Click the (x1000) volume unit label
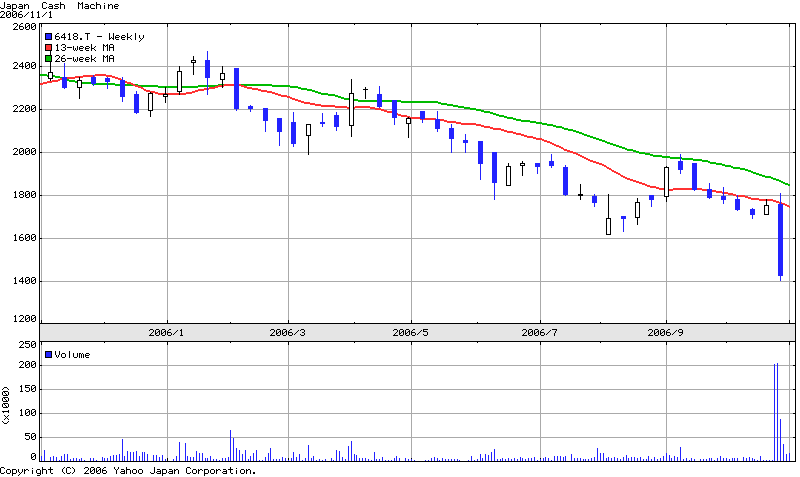Viewport: 800px width, 477px height. tap(6, 405)
